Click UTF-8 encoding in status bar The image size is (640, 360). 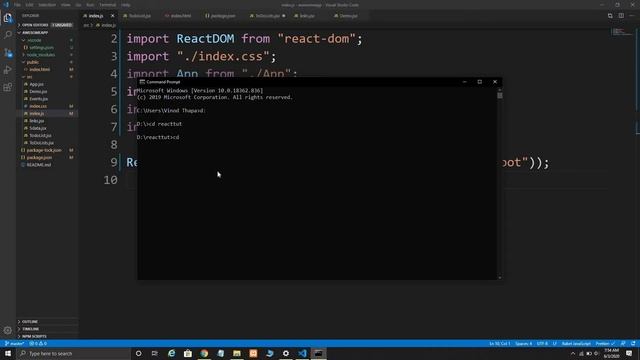click(542, 343)
